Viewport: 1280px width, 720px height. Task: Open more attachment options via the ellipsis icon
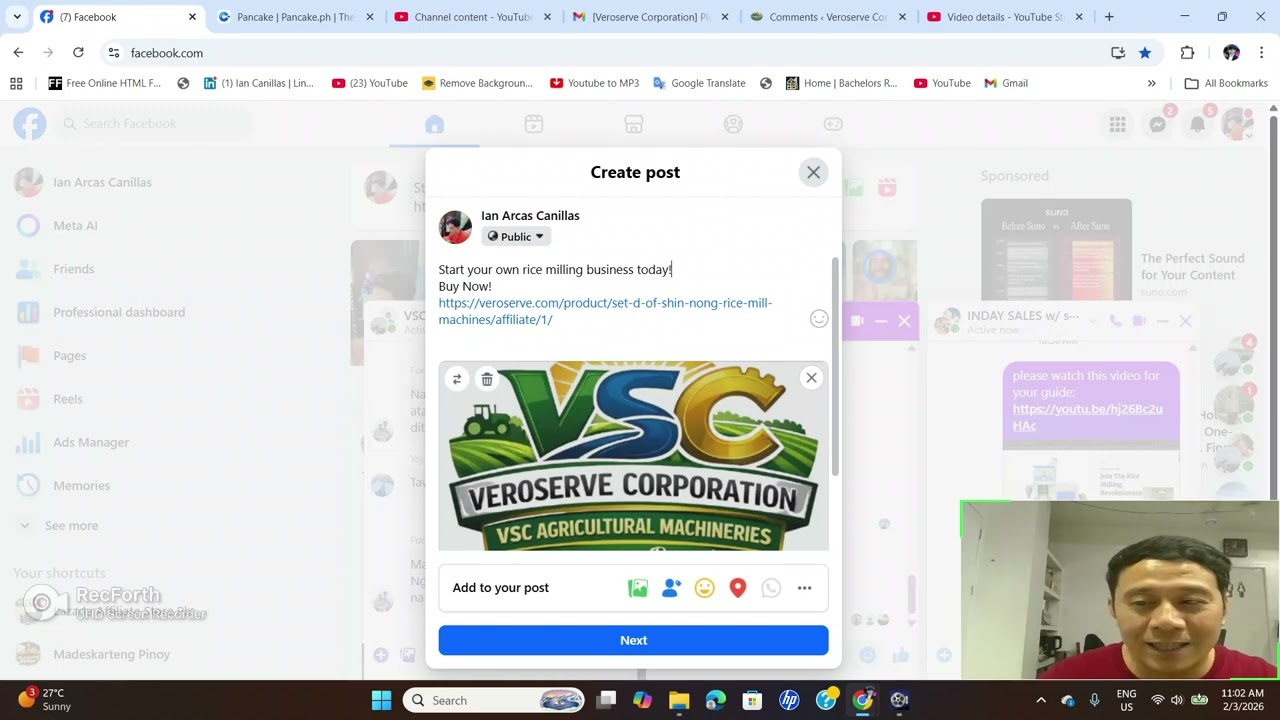click(x=804, y=588)
